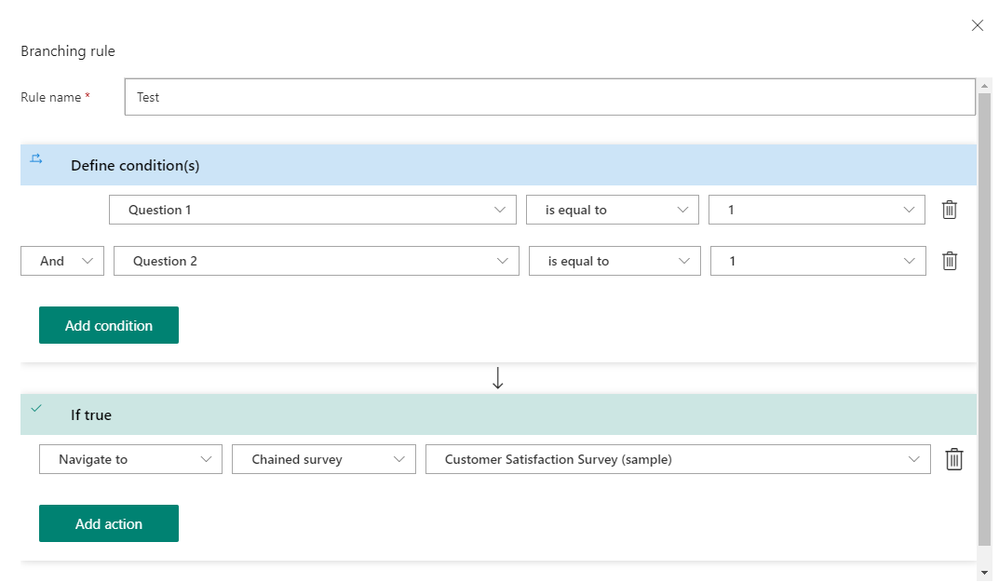This screenshot has width=999, height=585.
Task: Open the value dropdown for Question 2
Action: 817,261
